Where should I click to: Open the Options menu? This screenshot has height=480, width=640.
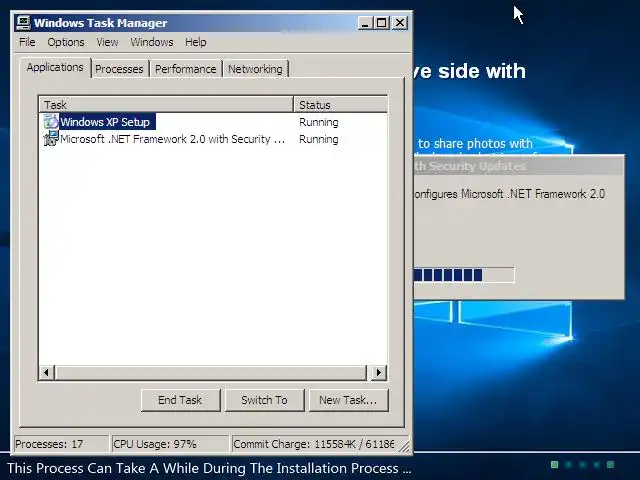(x=66, y=42)
